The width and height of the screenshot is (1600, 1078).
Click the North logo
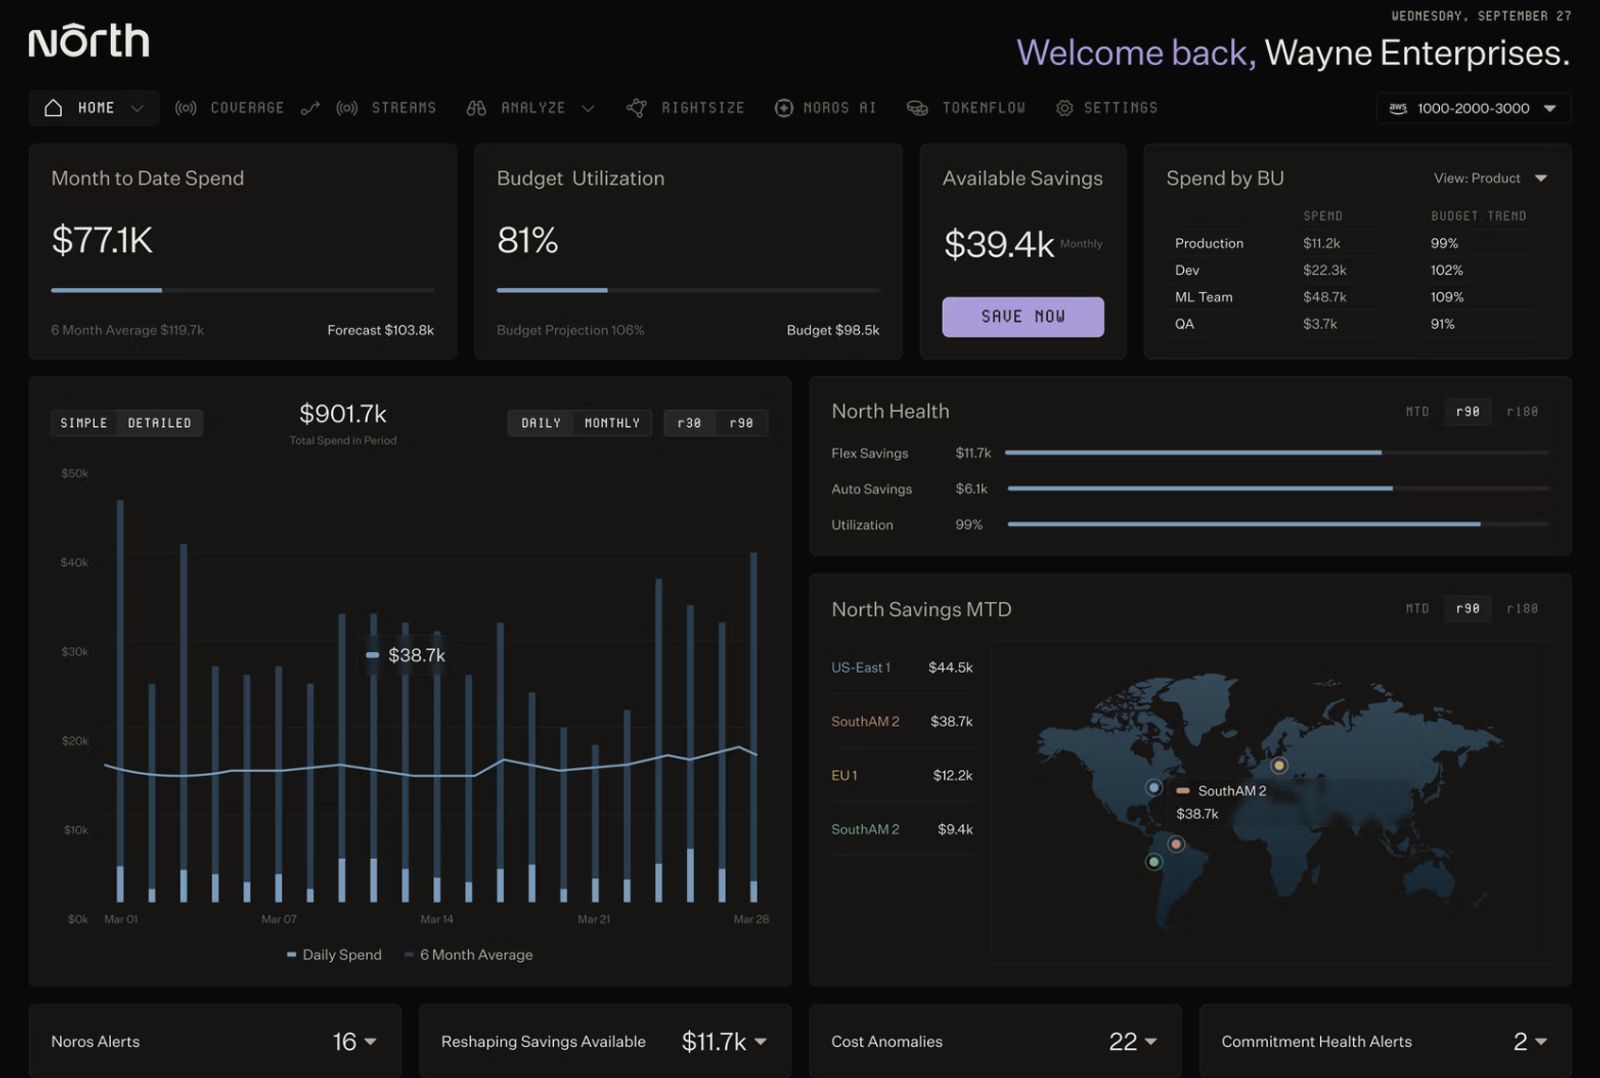tap(89, 41)
